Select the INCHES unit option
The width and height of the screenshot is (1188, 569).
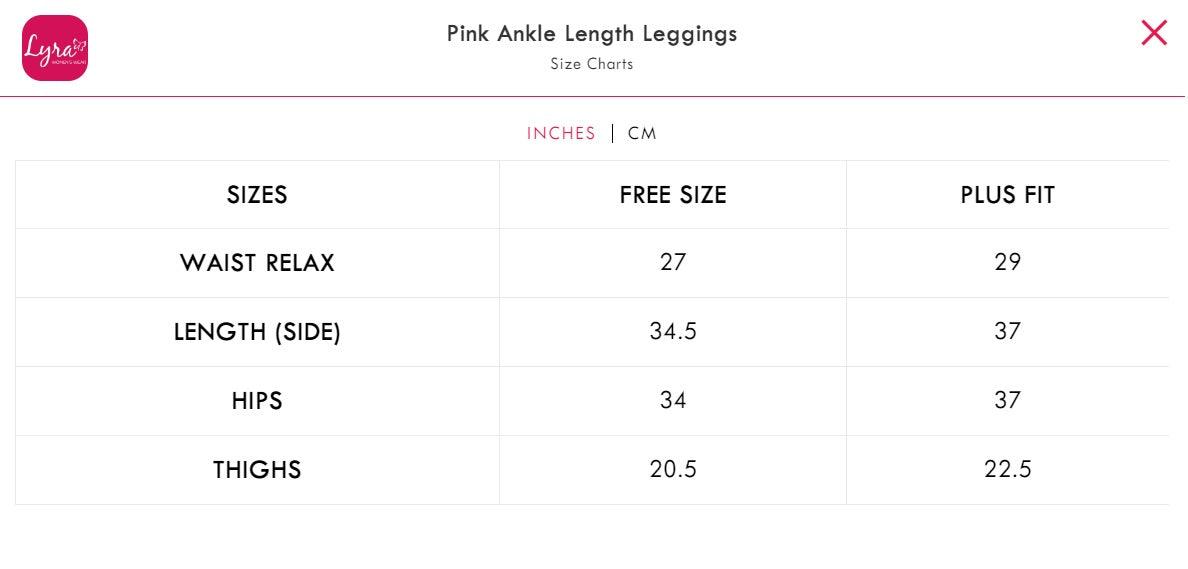tap(561, 133)
